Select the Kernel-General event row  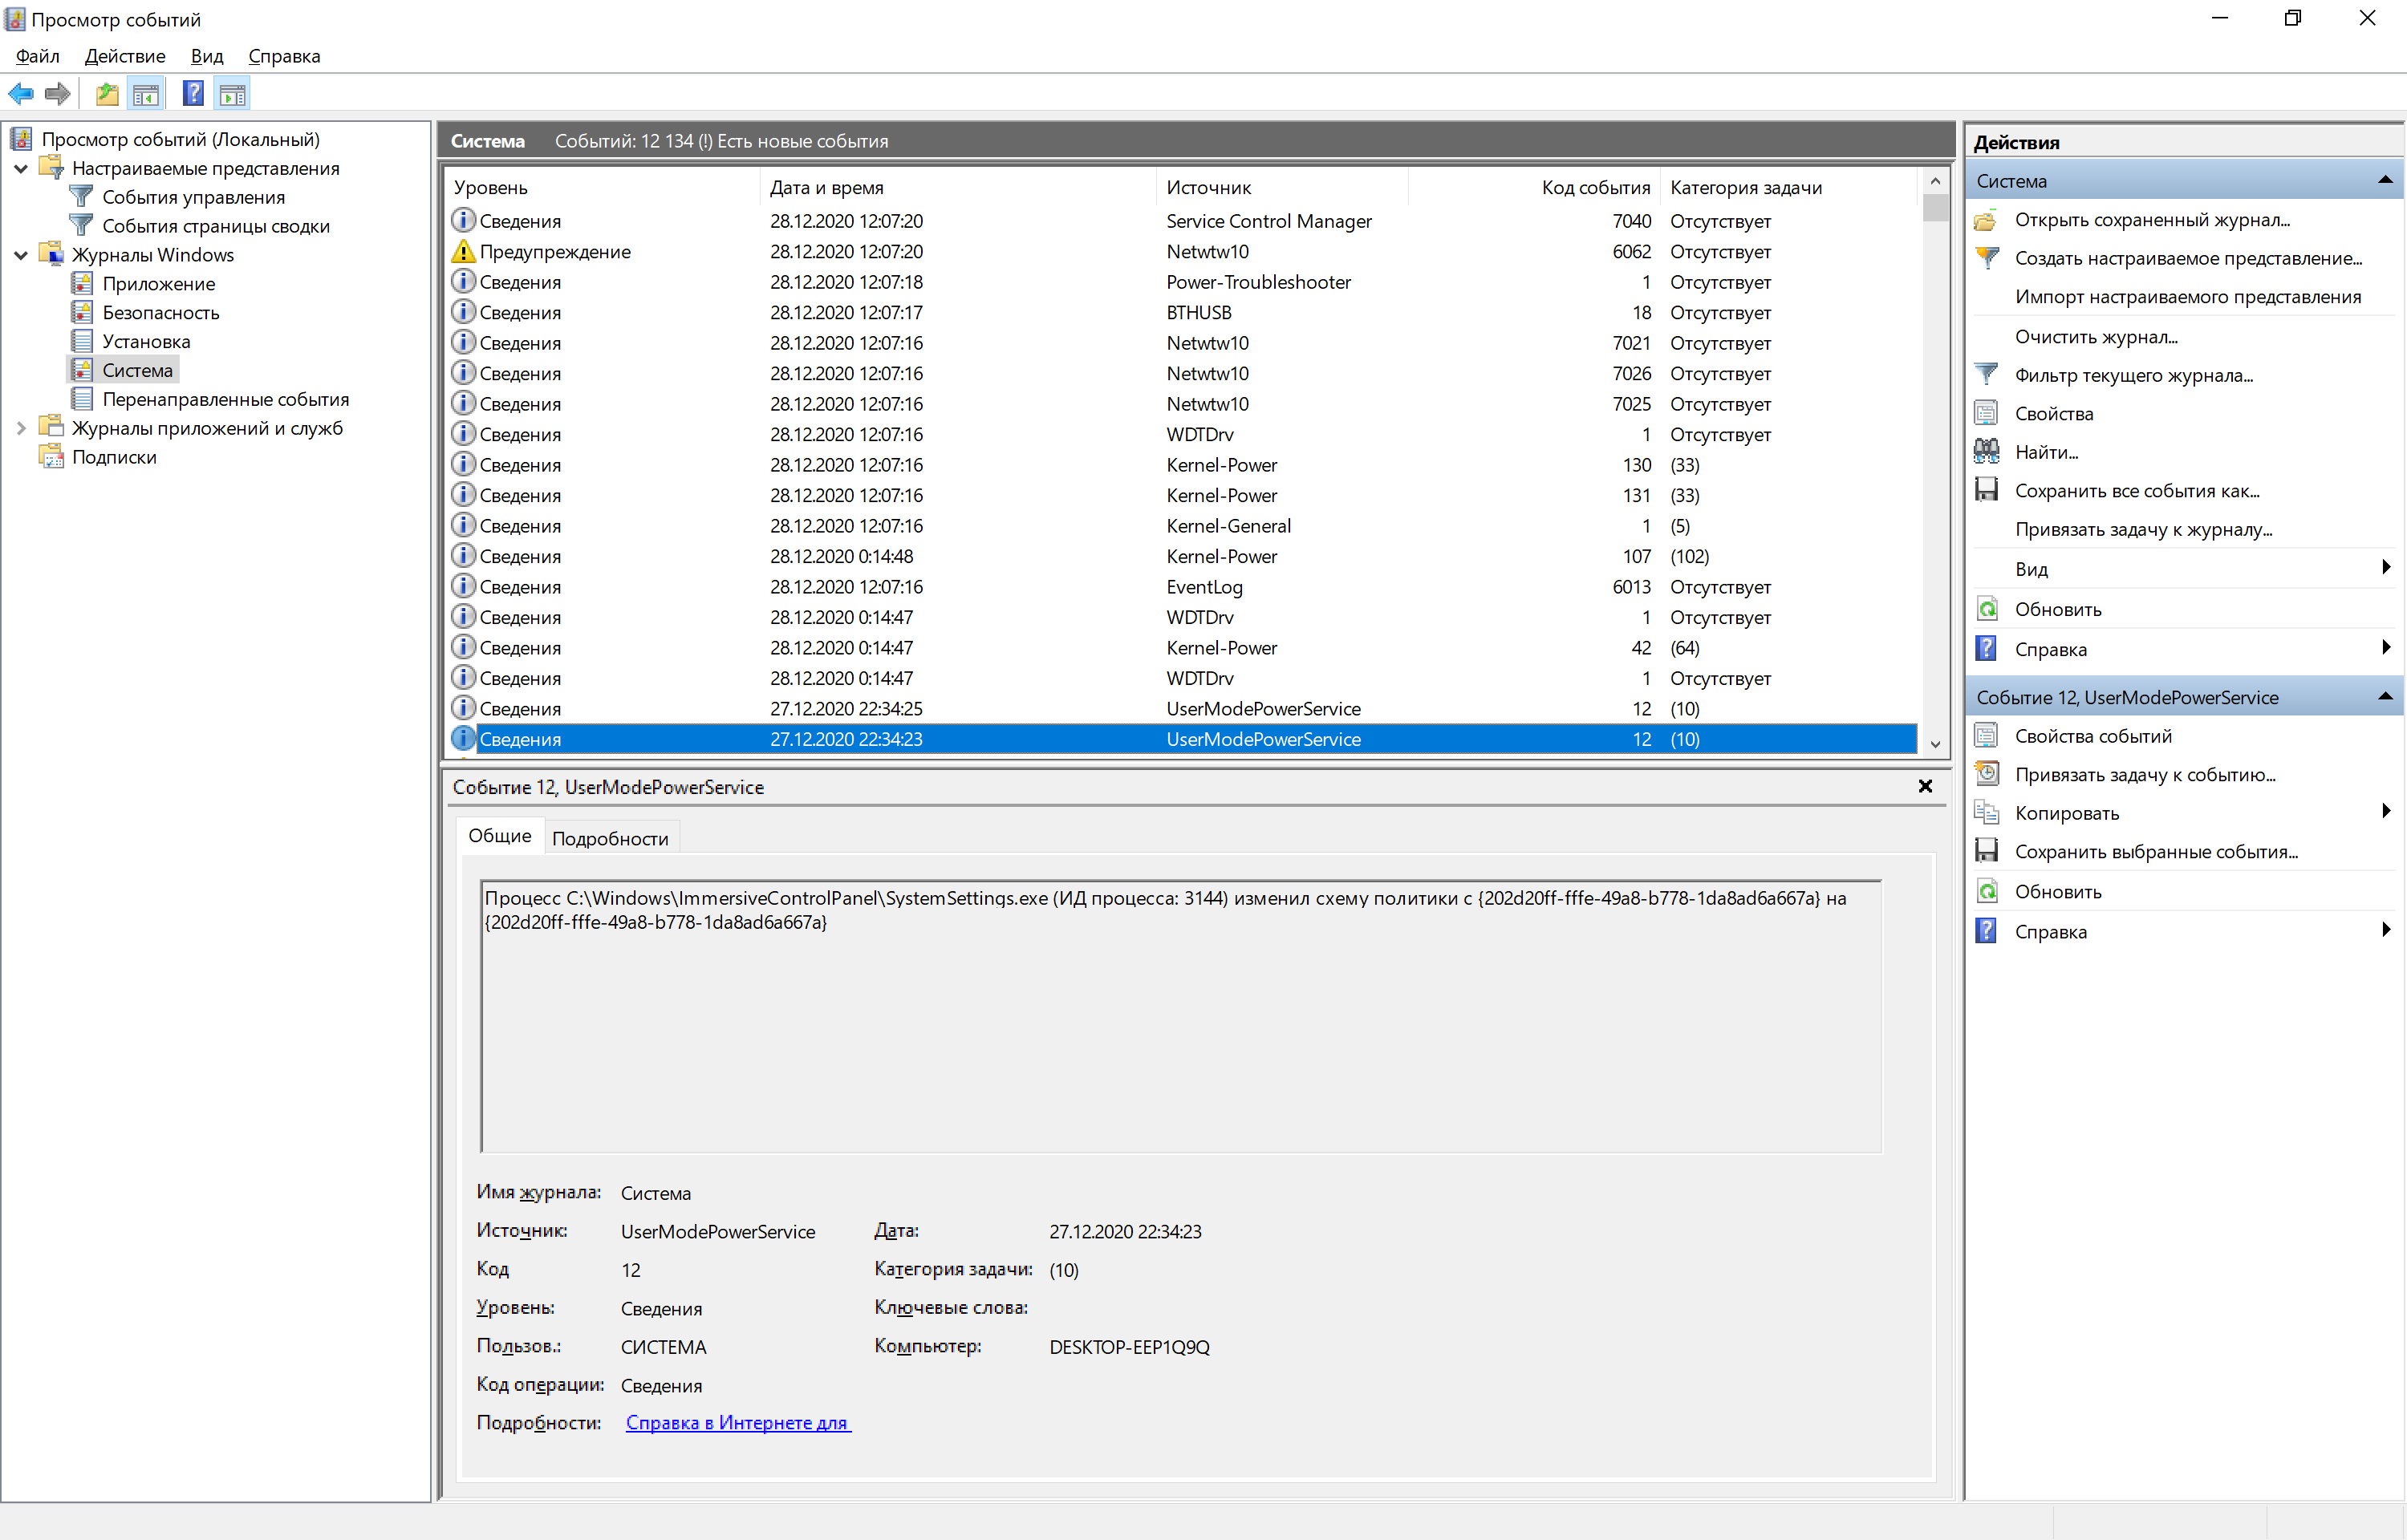point(1181,526)
